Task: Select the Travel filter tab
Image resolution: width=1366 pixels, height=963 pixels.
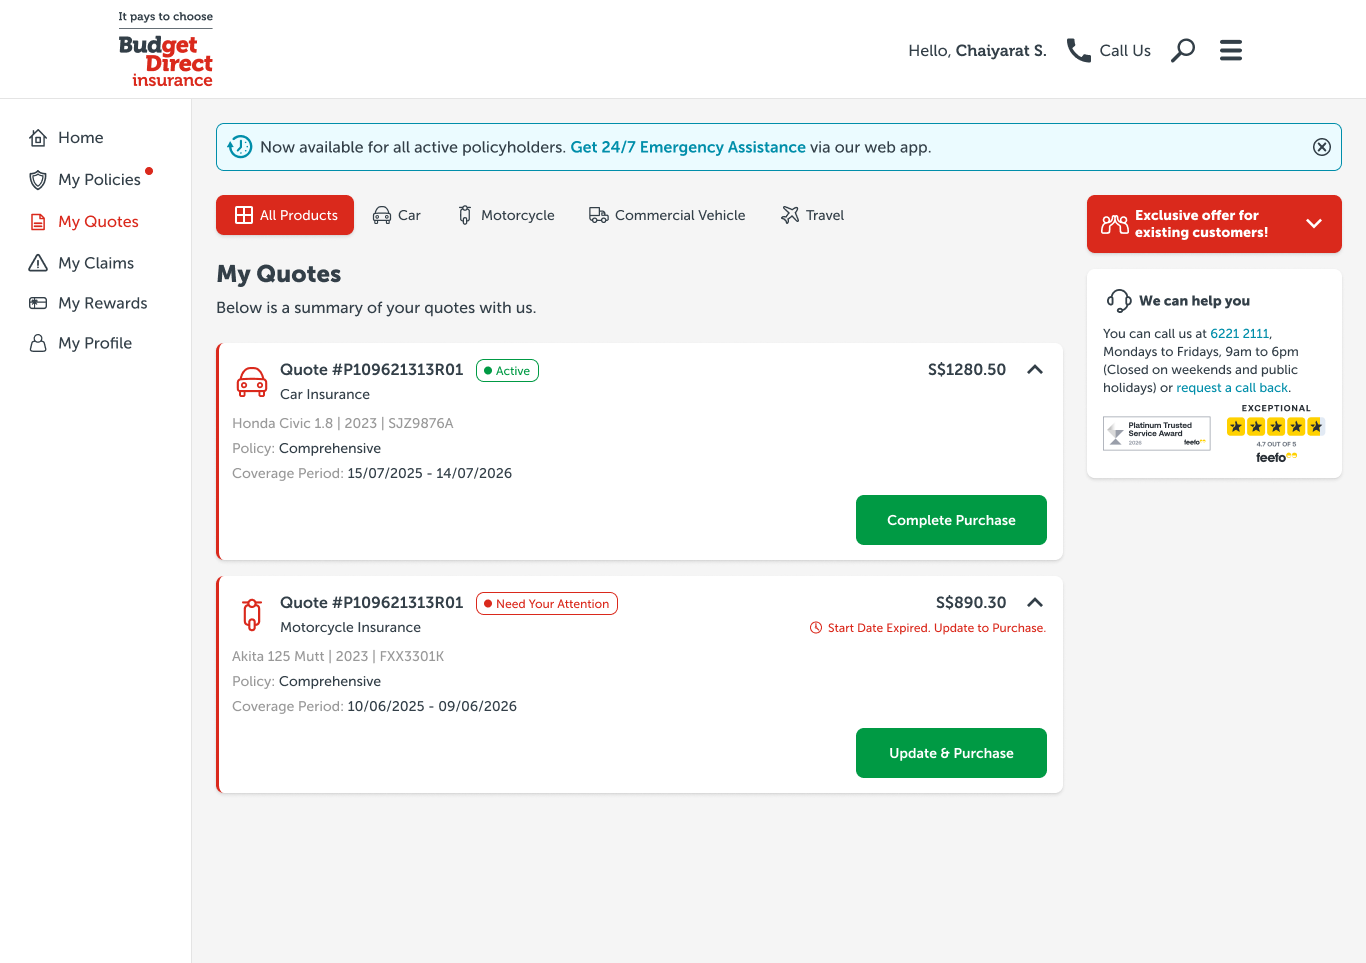Action: [x=812, y=215]
